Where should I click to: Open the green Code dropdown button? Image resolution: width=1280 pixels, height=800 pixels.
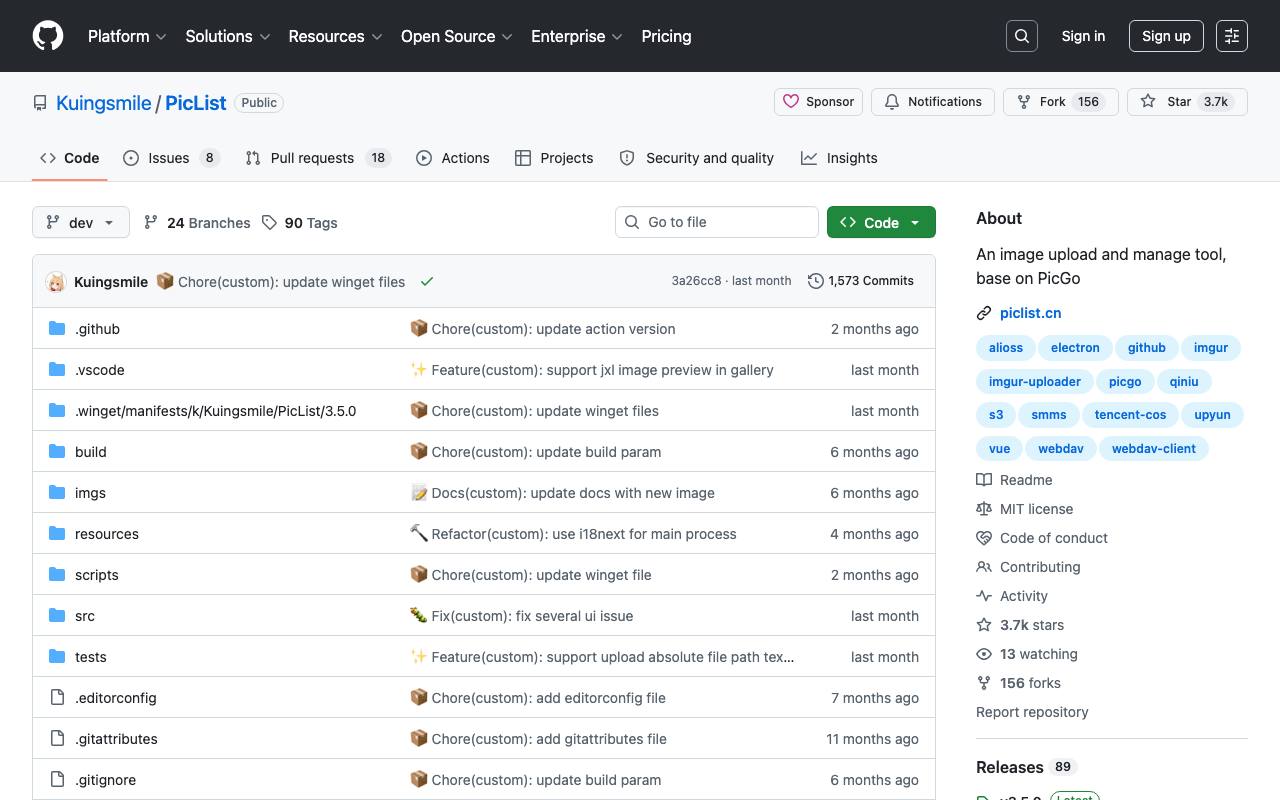pos(881,222)
